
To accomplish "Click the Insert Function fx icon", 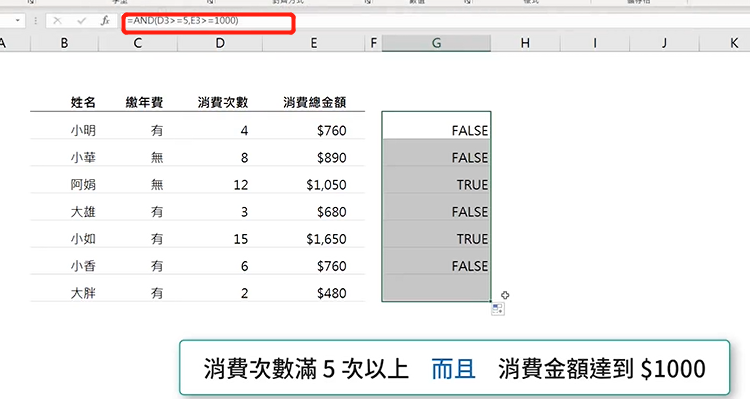I will [105, 21].
